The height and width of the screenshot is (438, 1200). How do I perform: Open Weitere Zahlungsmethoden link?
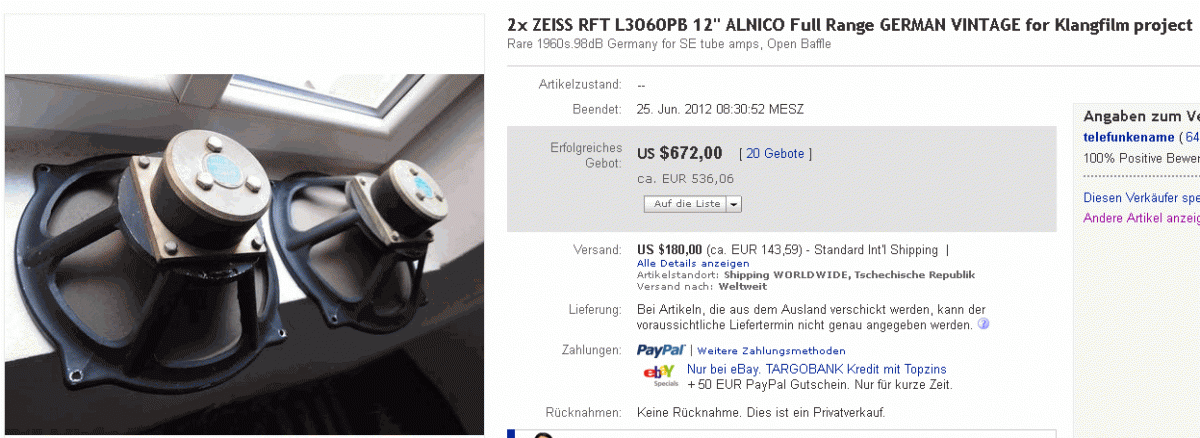(x=771, y=351)
